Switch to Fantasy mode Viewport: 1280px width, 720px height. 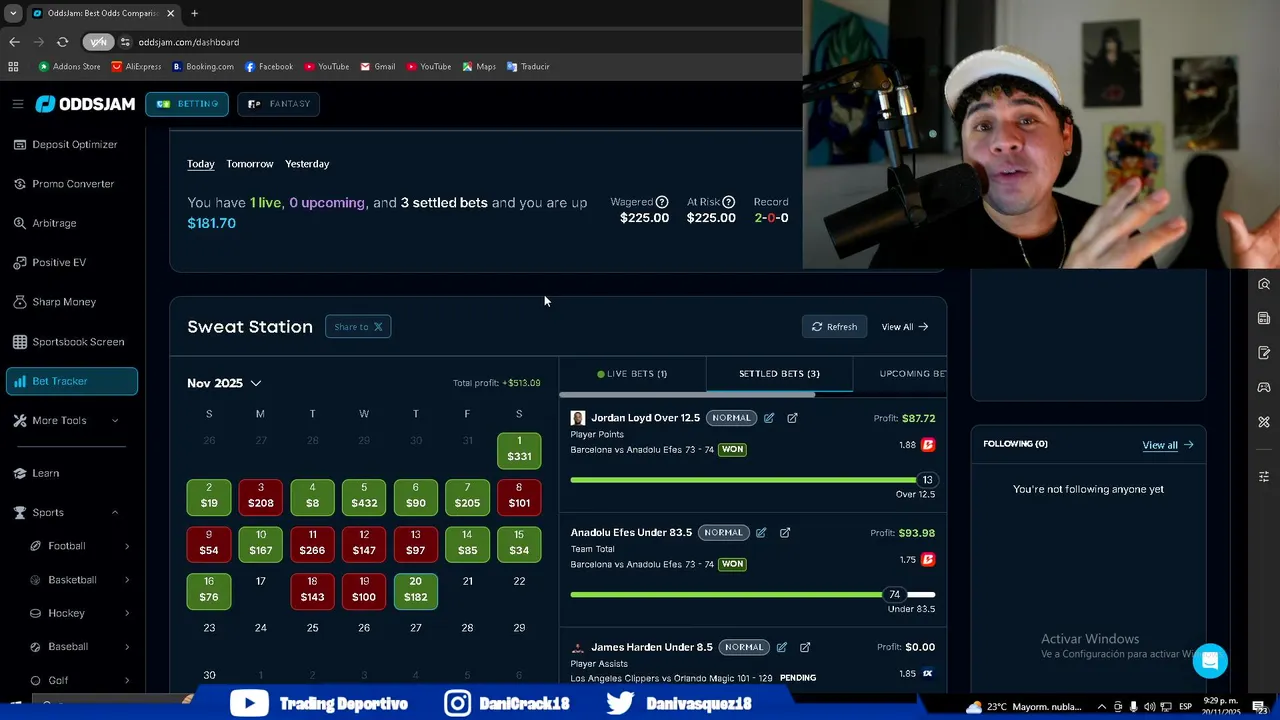click(279, 104)
